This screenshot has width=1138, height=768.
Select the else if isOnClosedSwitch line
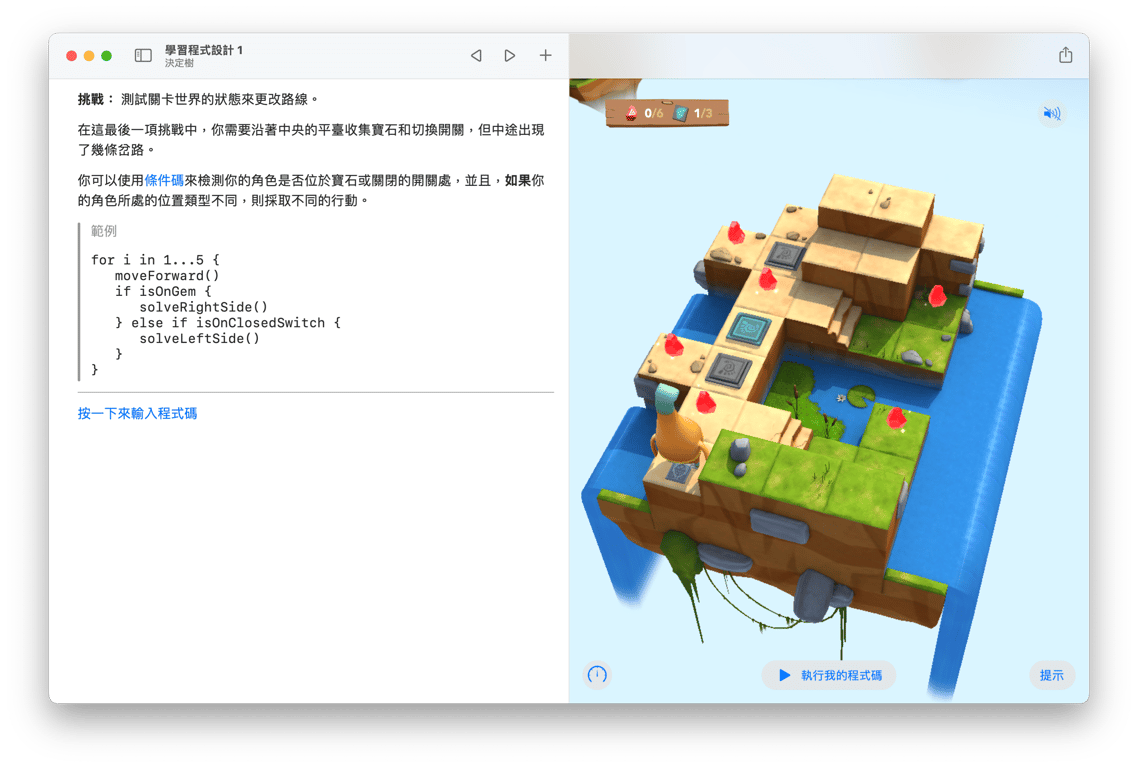point(228,322)
